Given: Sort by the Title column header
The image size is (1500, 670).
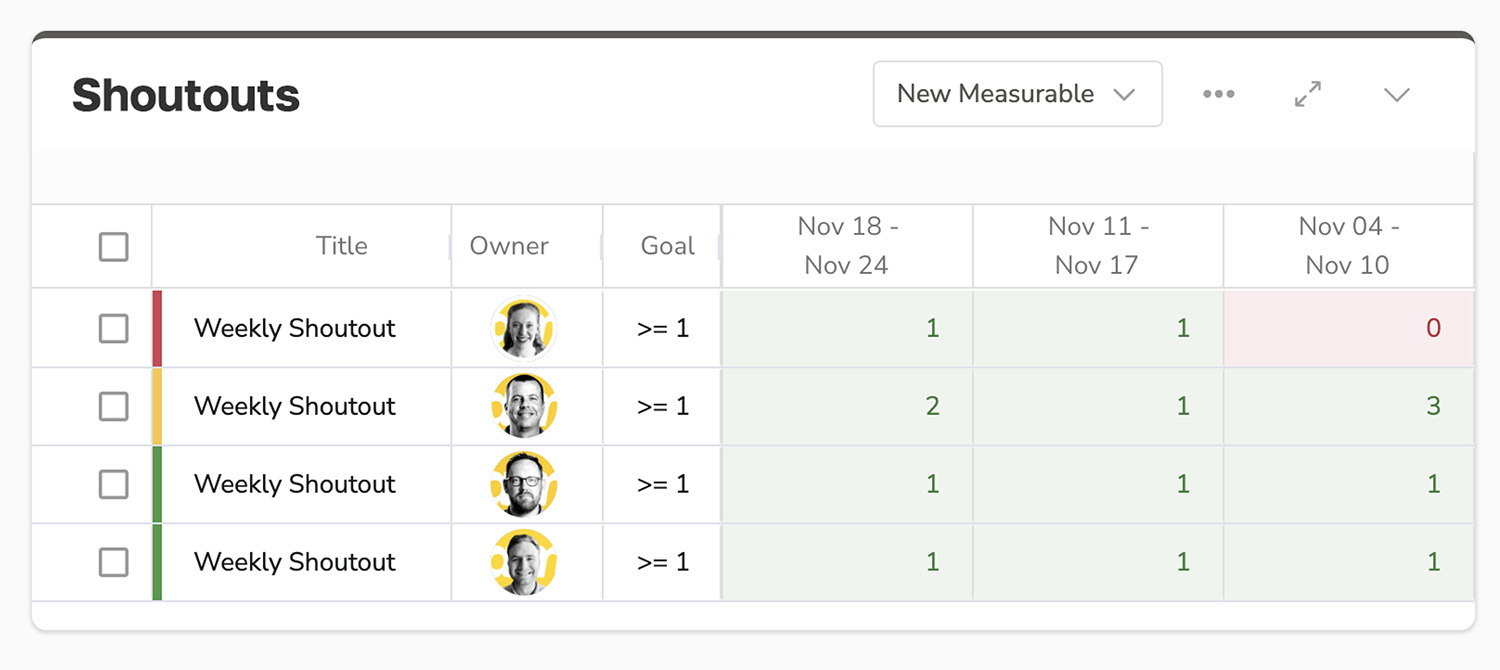Looking at the screenshot, I should click(341, 246).
